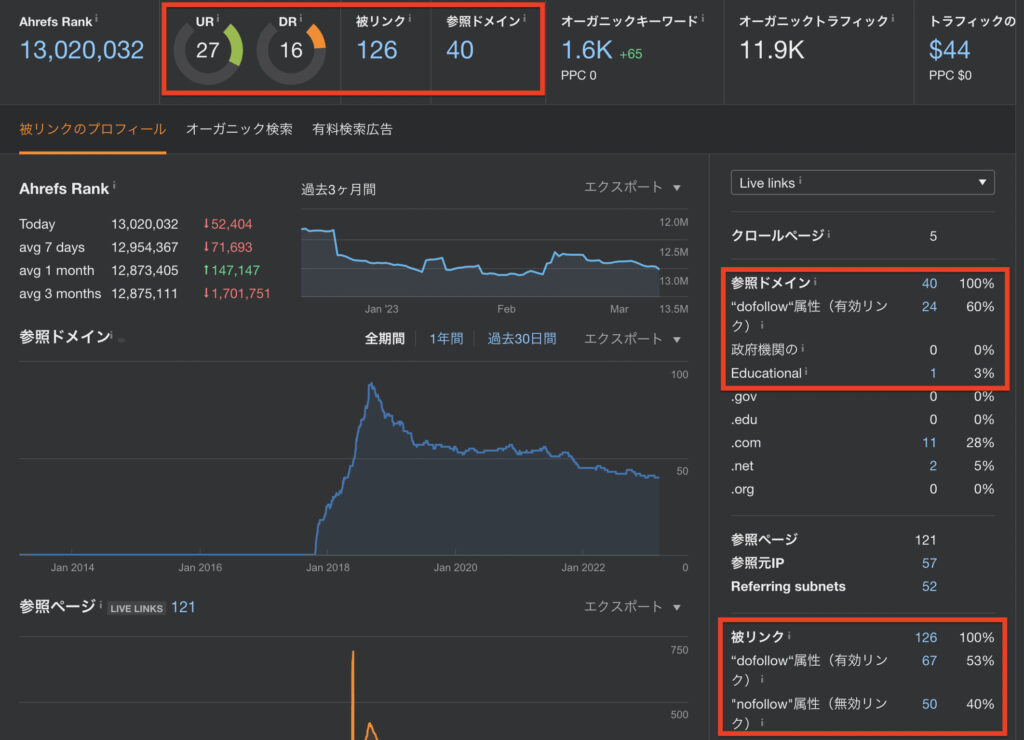1024x740 pixels.
Task: Click info icon next to 参照ページ chart title
Action: tap(100, 604)
